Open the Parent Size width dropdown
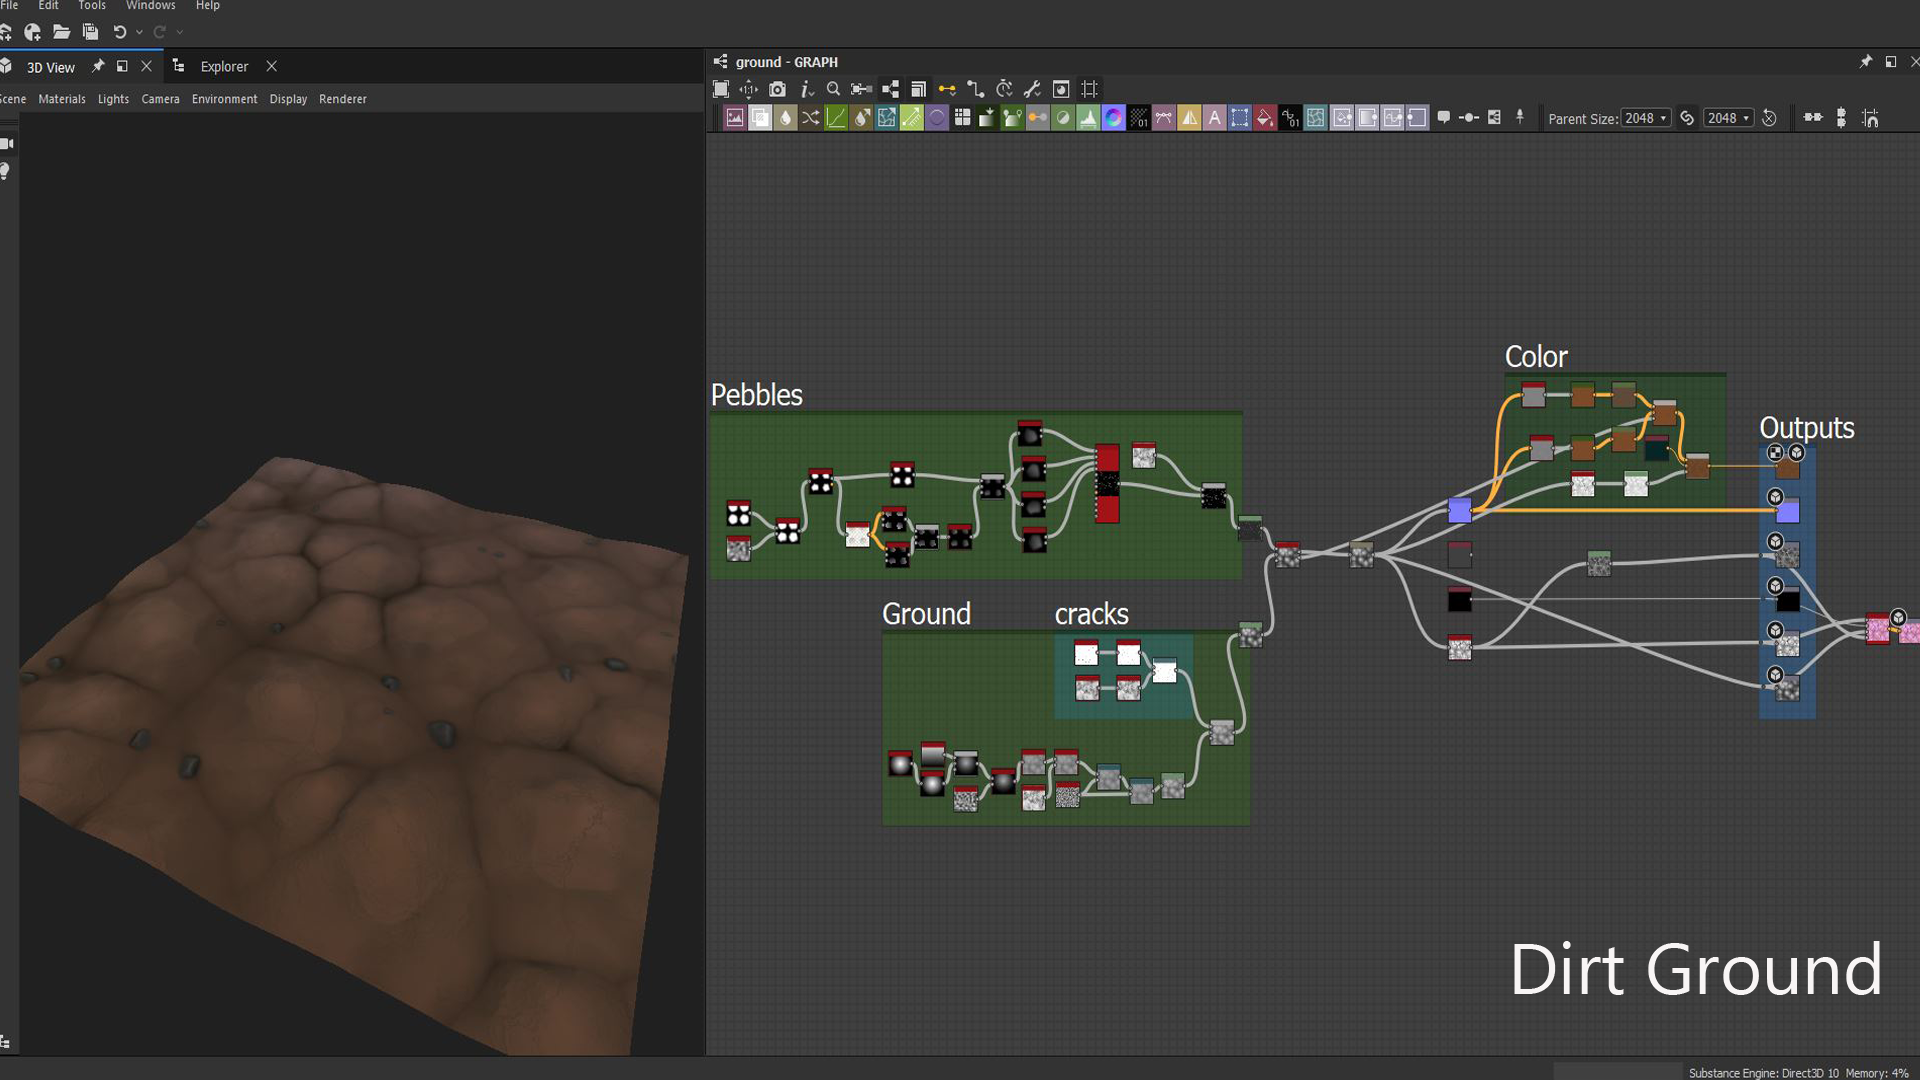Screen dimensions: 1920x1080 coord(1645,118)
